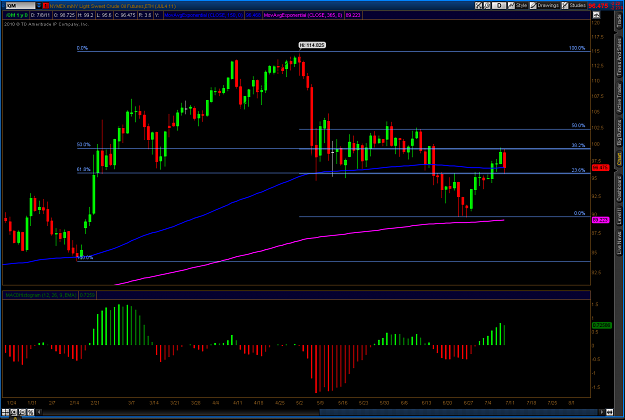Click the /QM 1y D chart label
This screenshot has width=625, height=420.
(16, 15)
